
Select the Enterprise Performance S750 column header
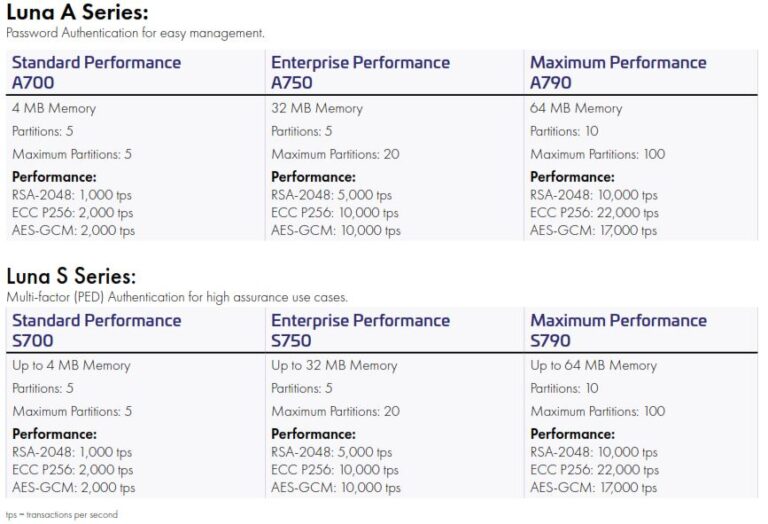[x=360, y=330]
